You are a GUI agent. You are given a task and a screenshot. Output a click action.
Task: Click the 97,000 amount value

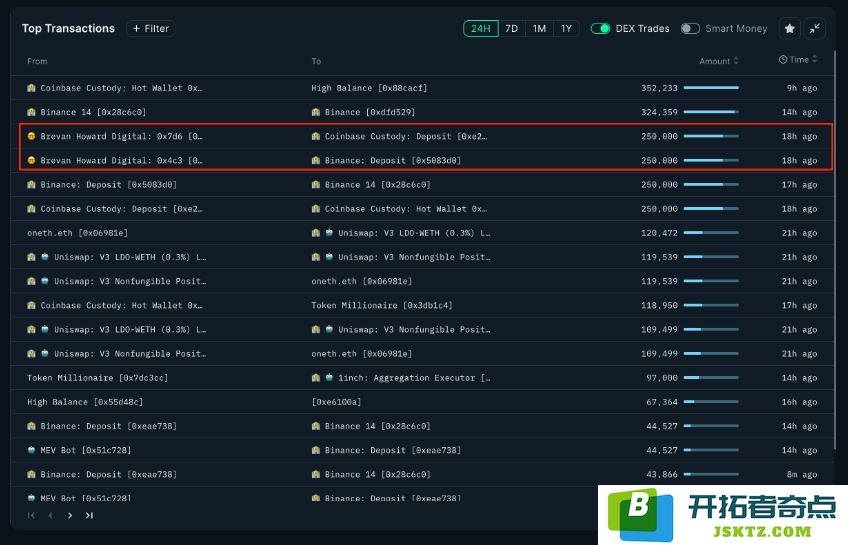pos(662,378)
